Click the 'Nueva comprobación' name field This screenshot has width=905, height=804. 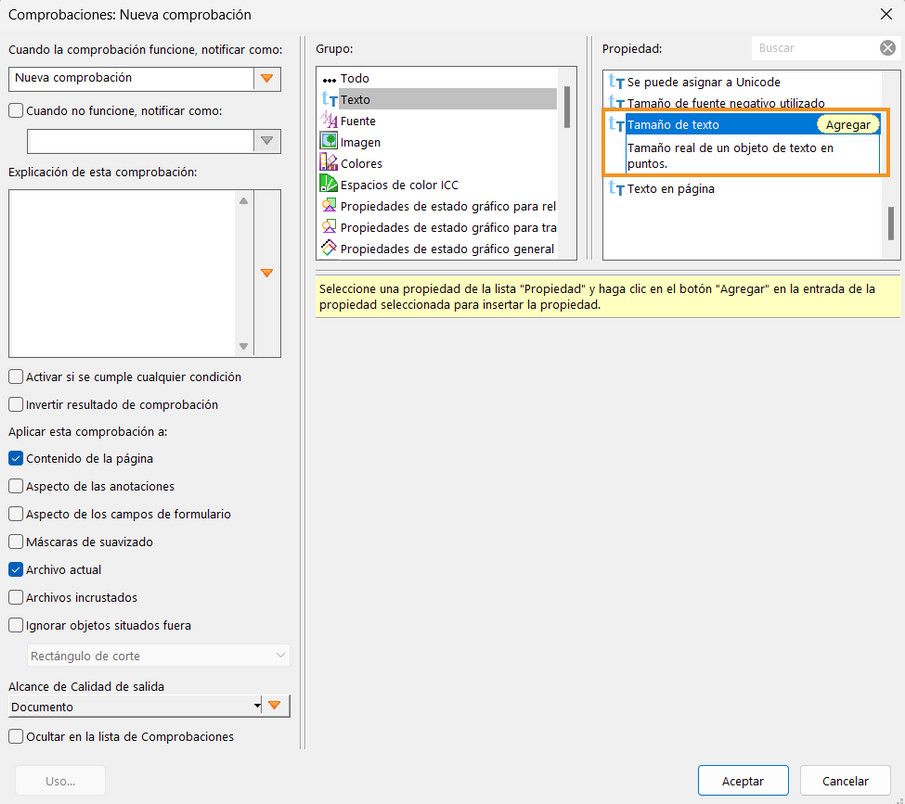pyautogui.click(x=131, y=78)
